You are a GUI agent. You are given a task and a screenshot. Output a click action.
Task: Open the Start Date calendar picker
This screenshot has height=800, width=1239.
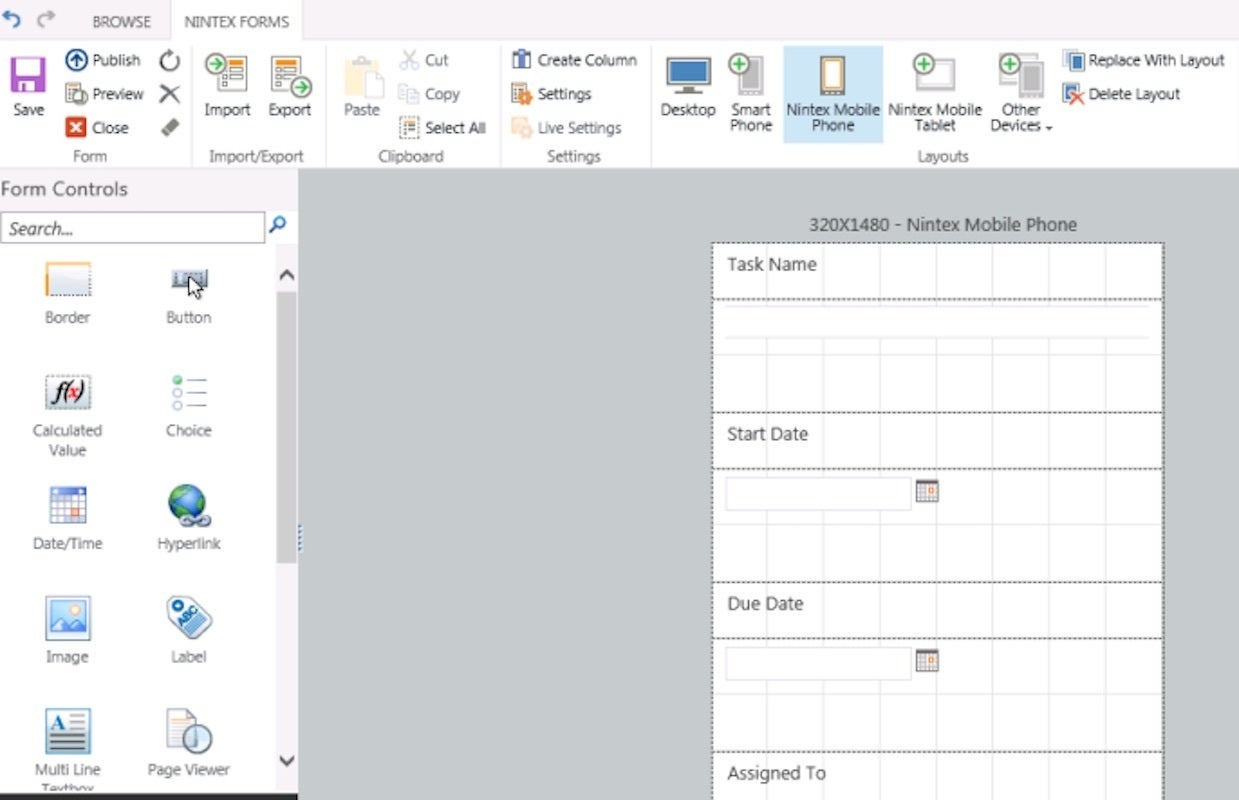point(927,490)
